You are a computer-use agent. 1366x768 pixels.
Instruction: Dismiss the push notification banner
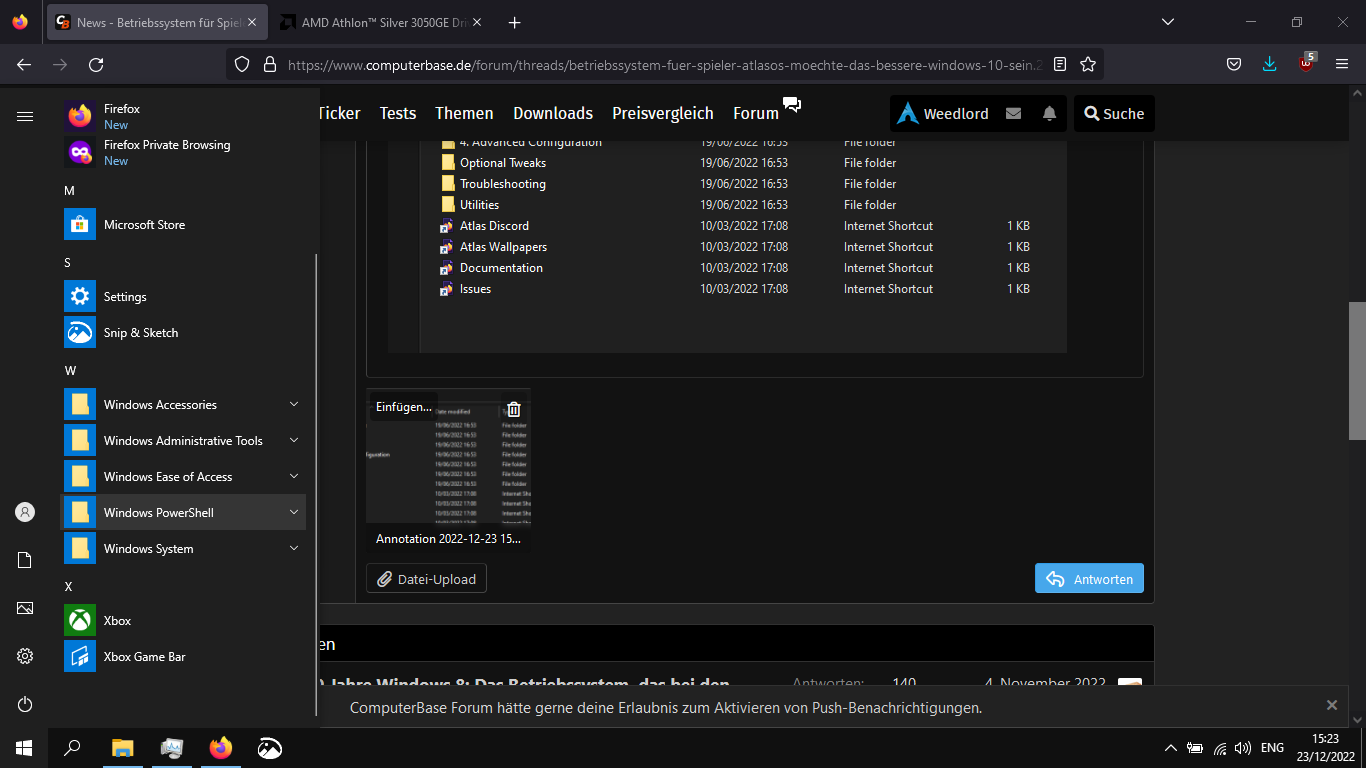click(1332, 705)
